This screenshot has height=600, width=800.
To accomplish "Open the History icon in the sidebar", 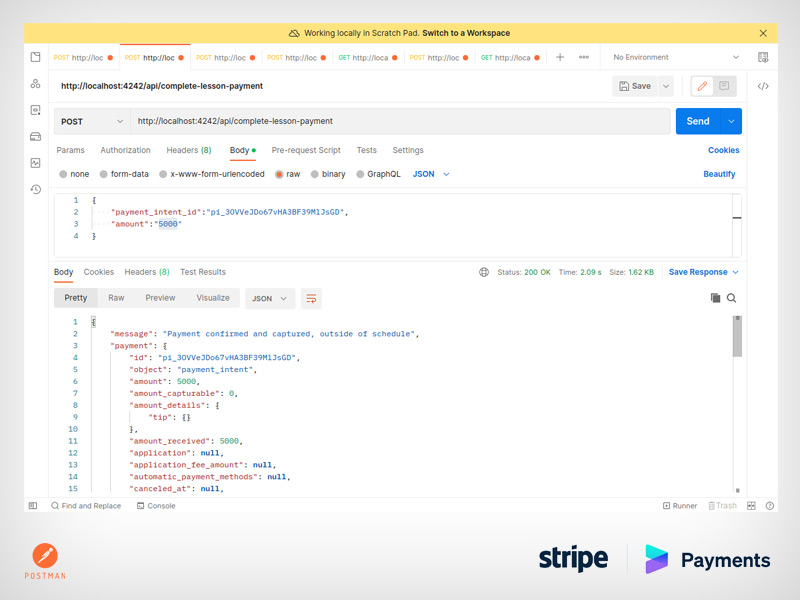I will pos(35,189).
